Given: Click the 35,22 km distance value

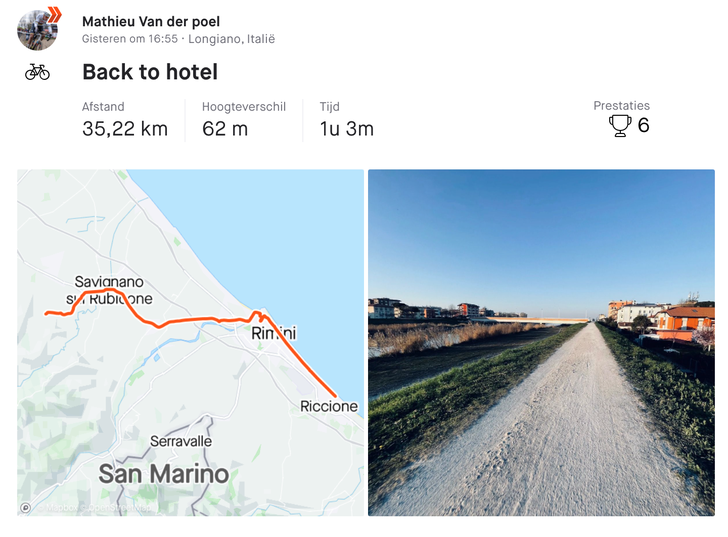Looking at the screenshot, I should [125, 129].
